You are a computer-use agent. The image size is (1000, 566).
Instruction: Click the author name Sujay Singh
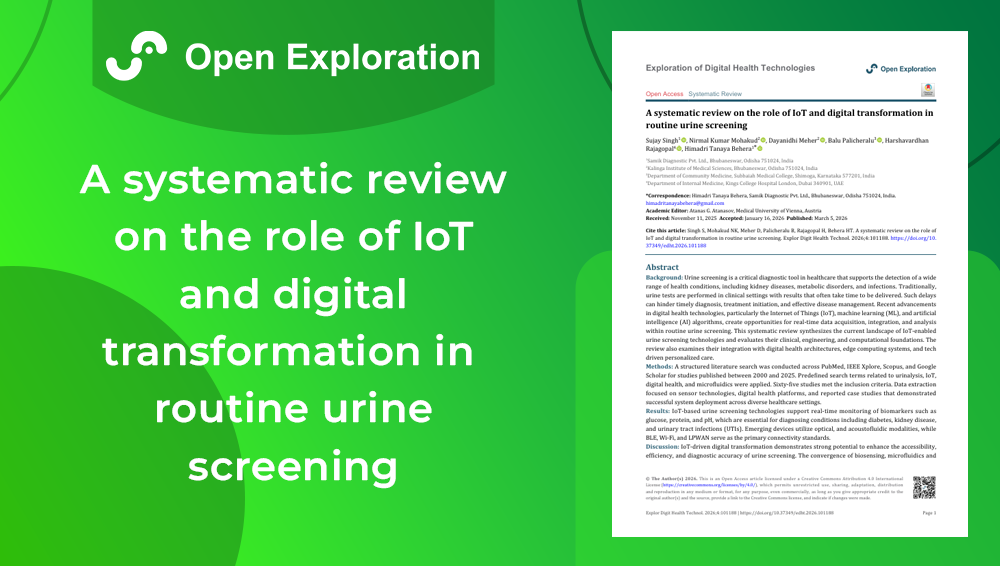(x=661, y=140)
